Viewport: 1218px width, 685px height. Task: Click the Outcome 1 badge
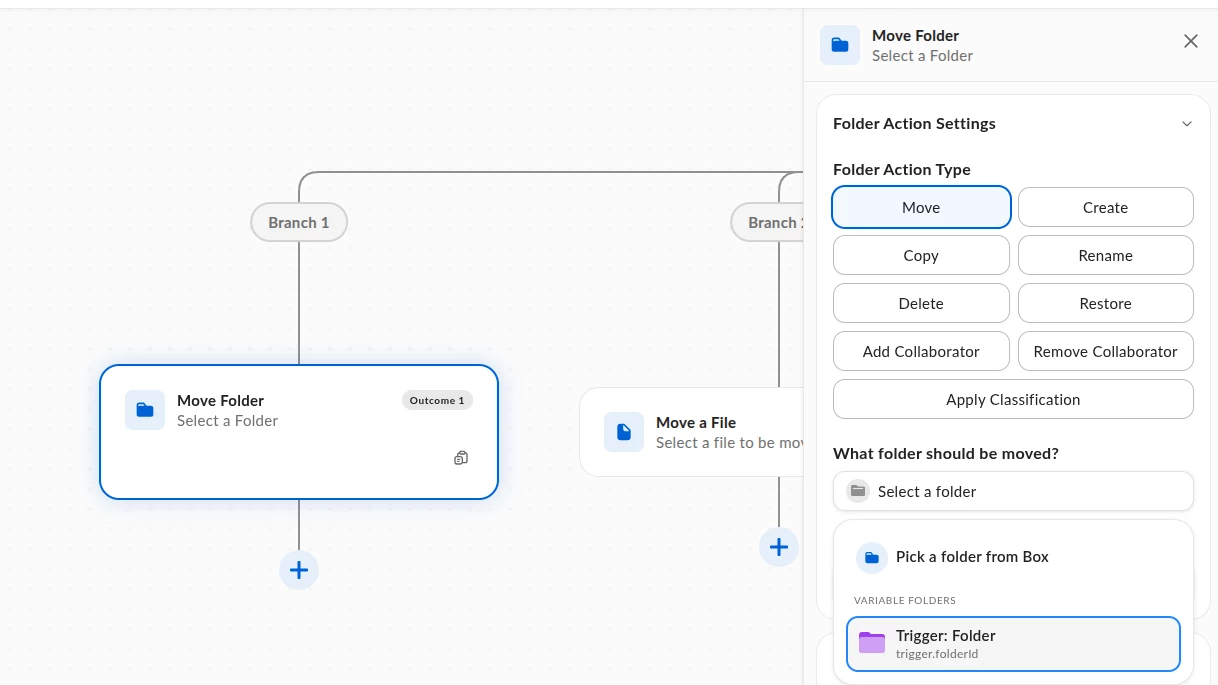pos(437,400)
